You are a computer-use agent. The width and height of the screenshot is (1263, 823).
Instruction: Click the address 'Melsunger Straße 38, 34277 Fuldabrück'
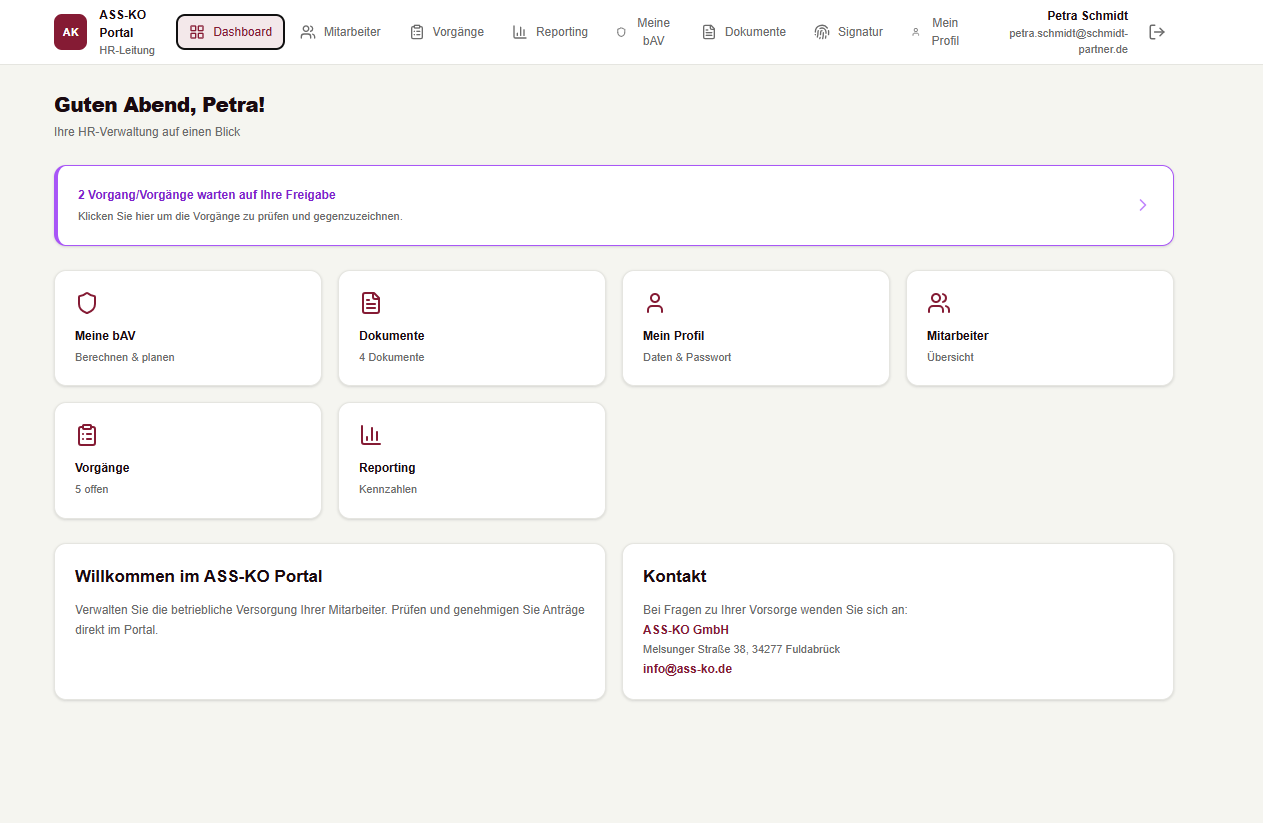click(741, 649)
